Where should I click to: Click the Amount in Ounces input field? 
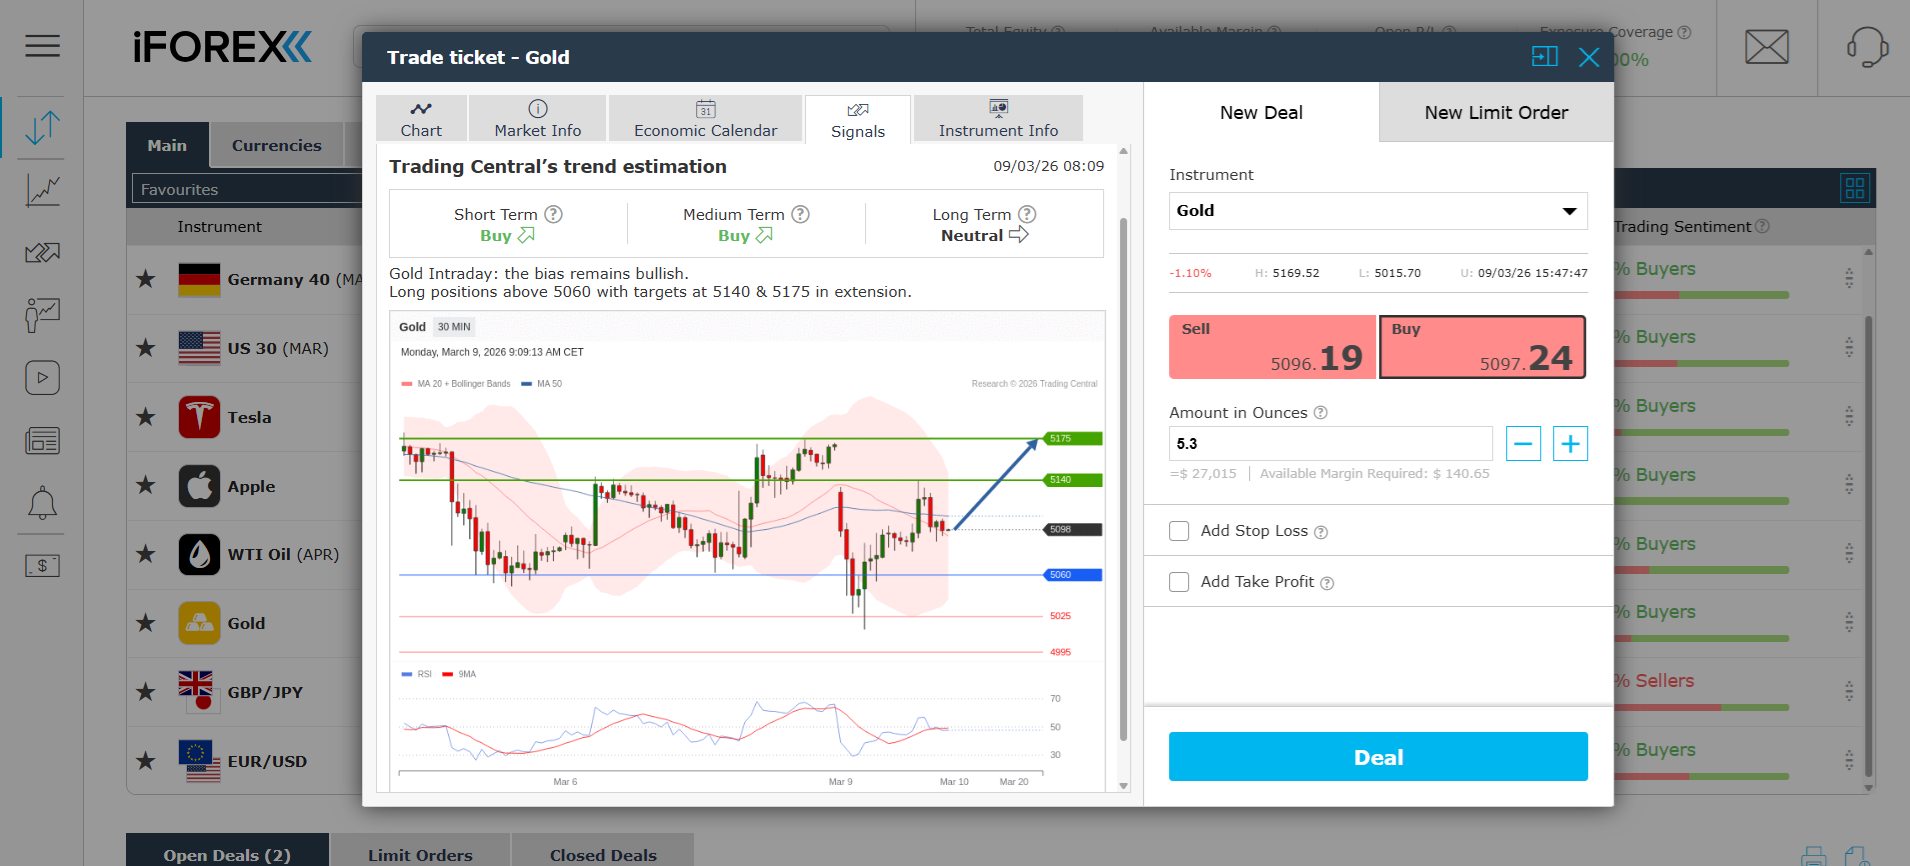(x=1331, y=444)
